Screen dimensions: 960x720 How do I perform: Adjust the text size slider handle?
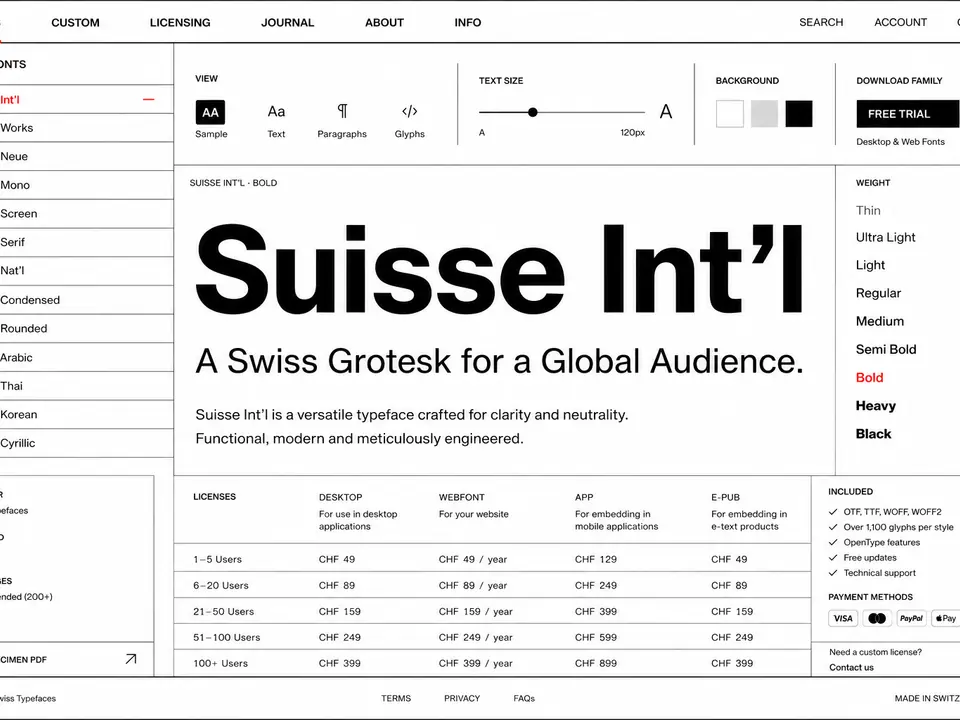click(x=533, y=112)
